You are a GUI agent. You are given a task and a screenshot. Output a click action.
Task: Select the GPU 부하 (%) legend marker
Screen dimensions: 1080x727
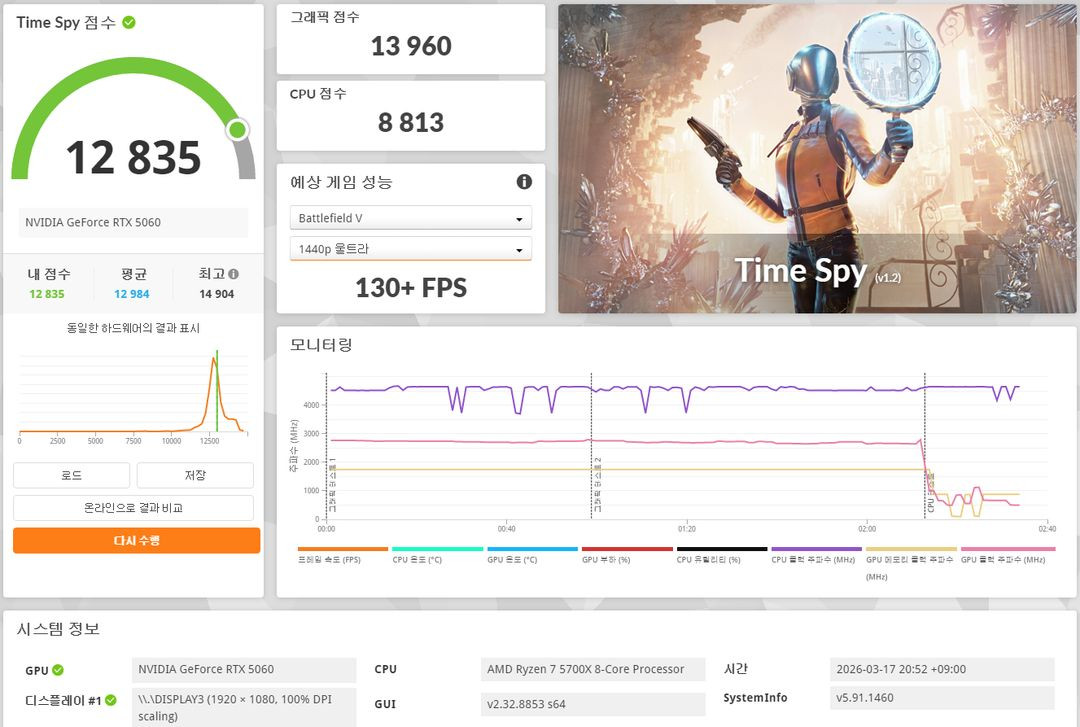[627, 549]
